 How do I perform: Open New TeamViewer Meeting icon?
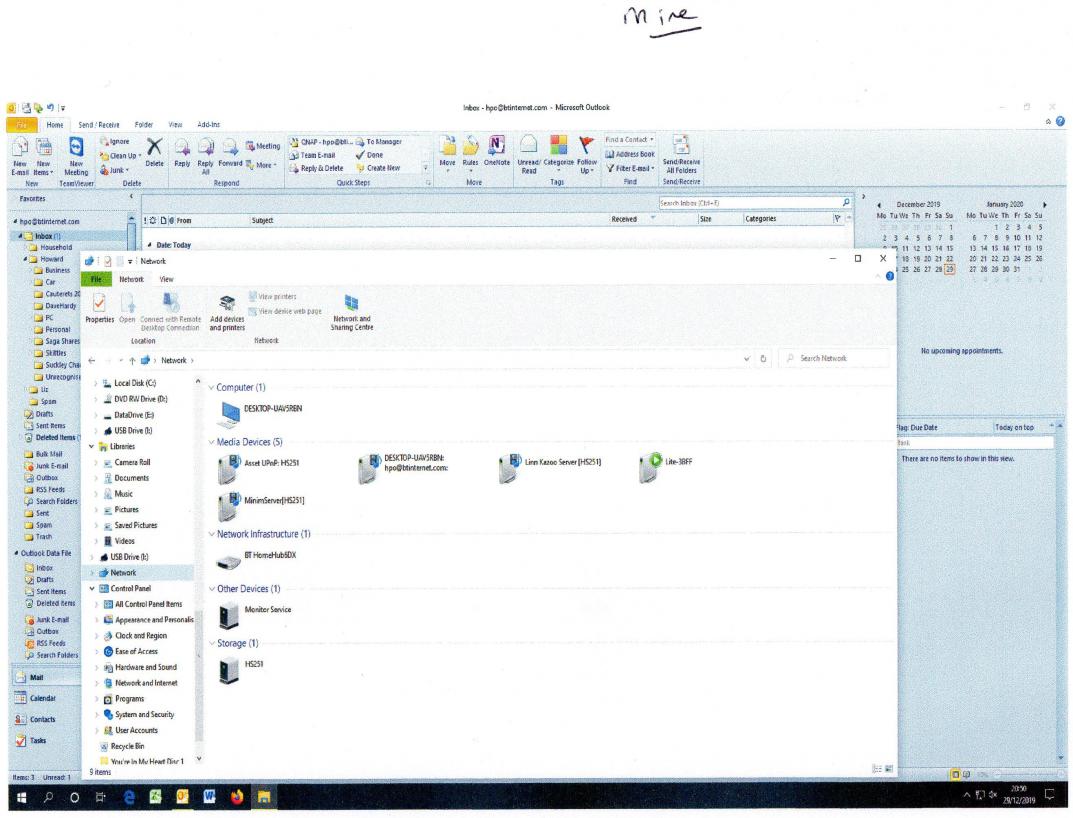pos(76,156)
